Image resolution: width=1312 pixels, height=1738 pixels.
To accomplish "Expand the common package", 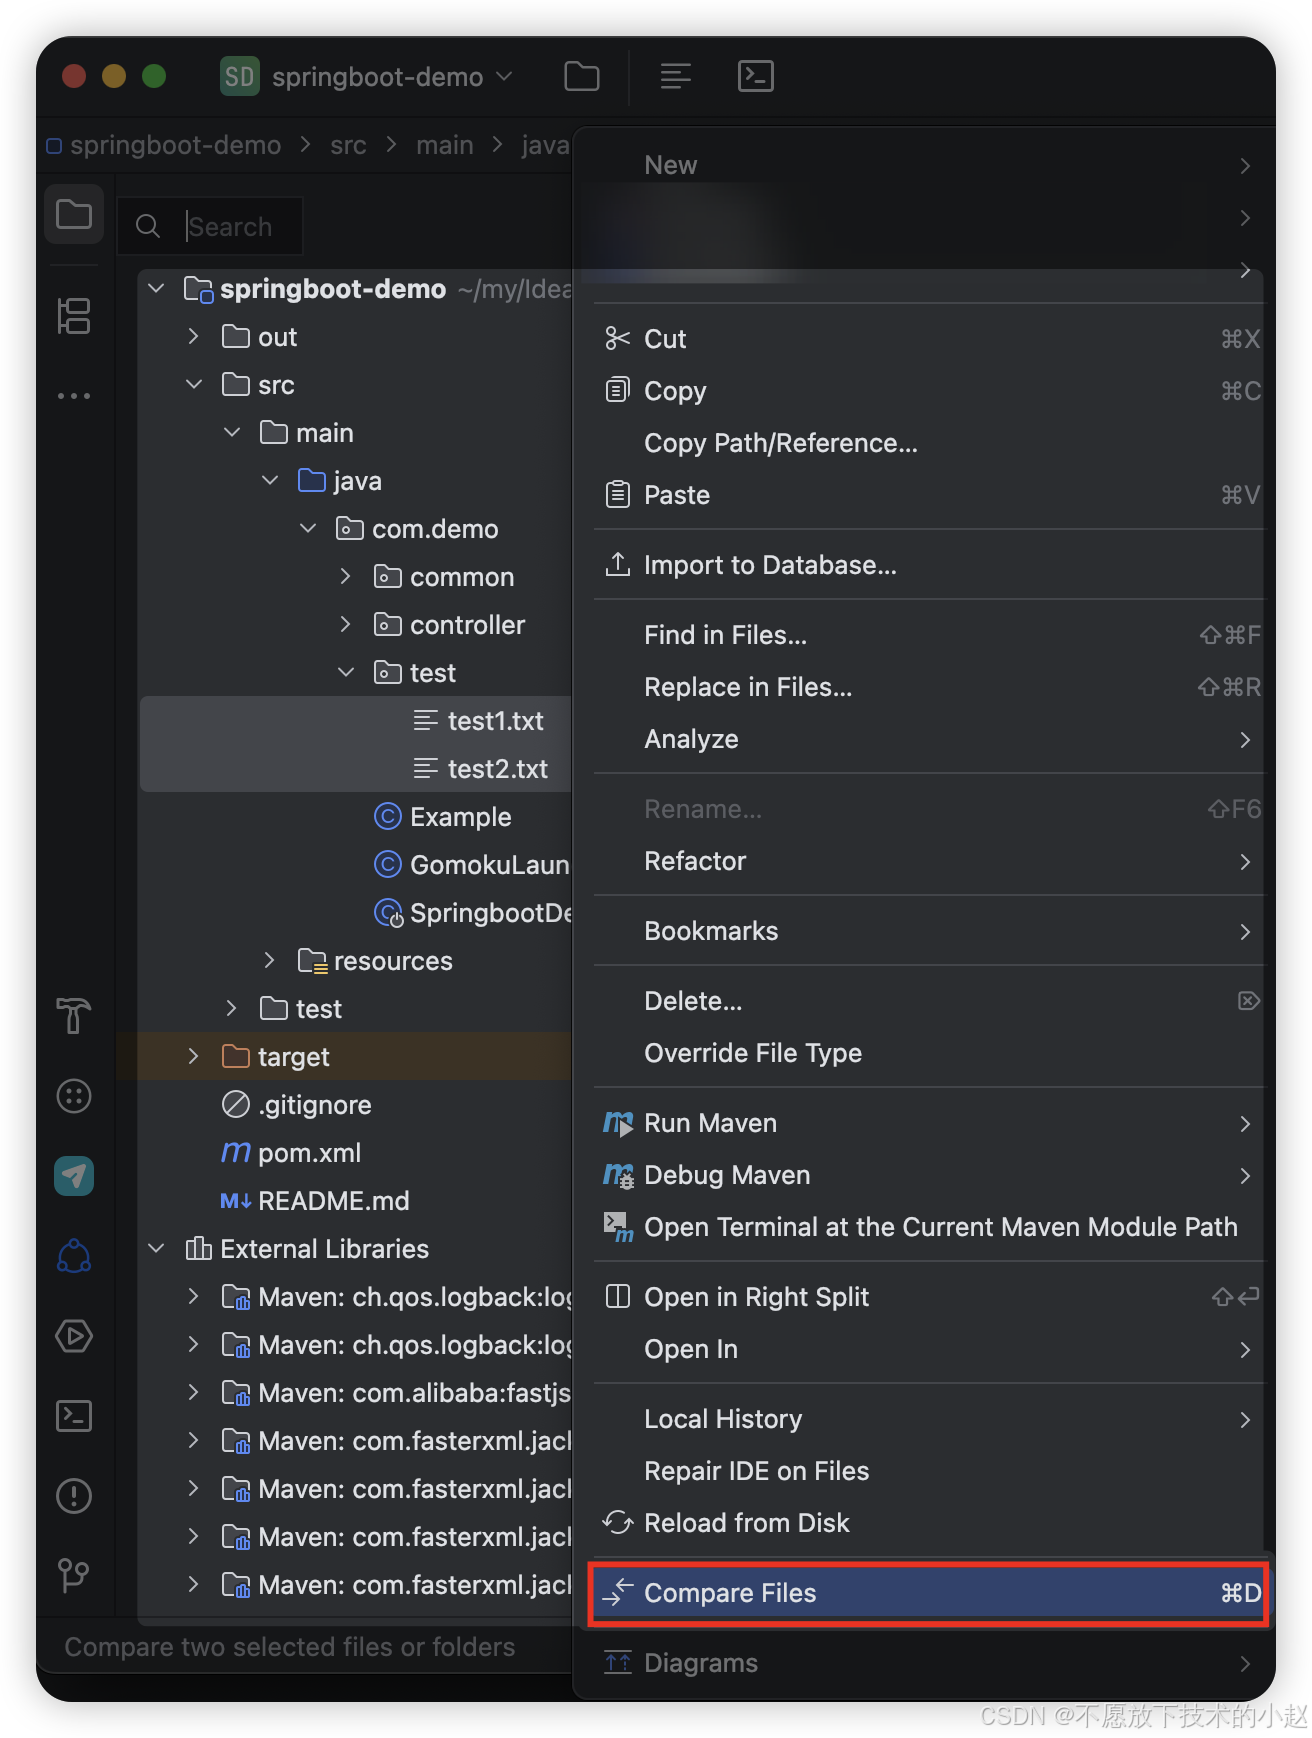I will [346, 577].
